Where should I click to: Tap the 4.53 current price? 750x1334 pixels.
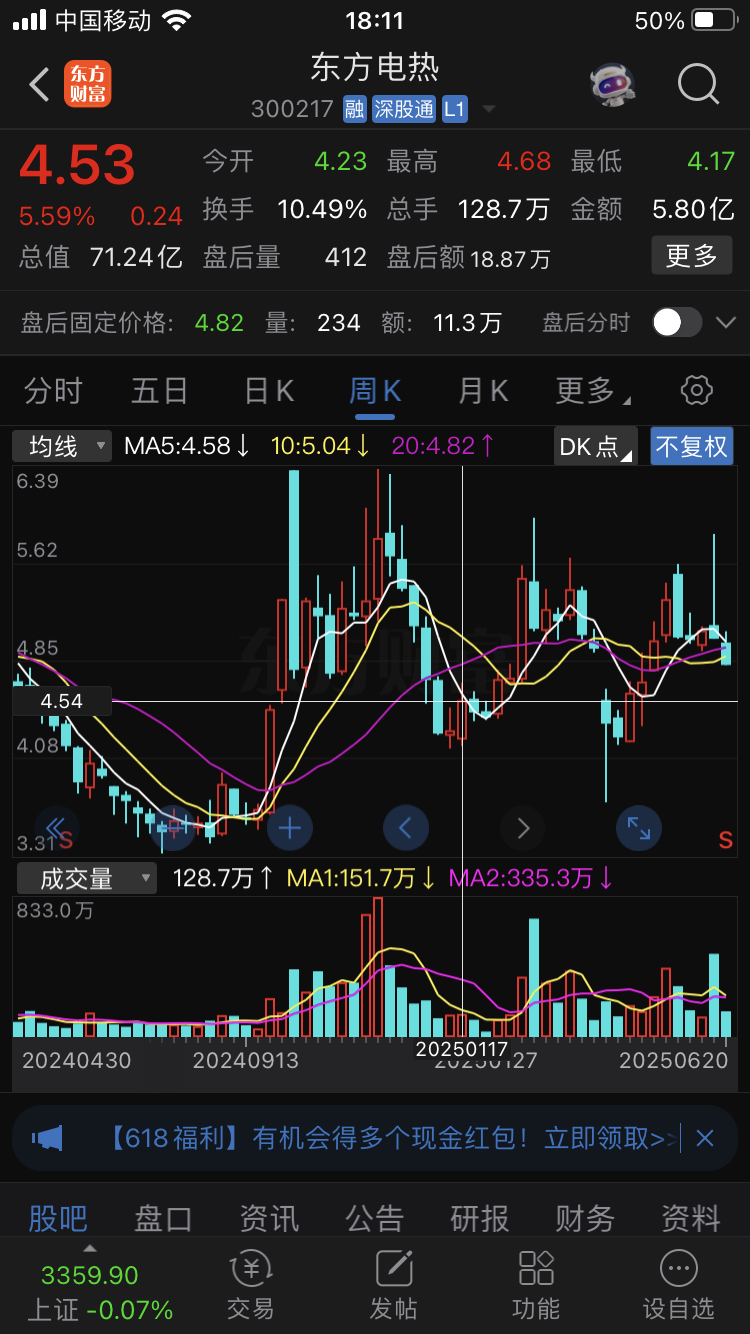(x=77, y=165)
